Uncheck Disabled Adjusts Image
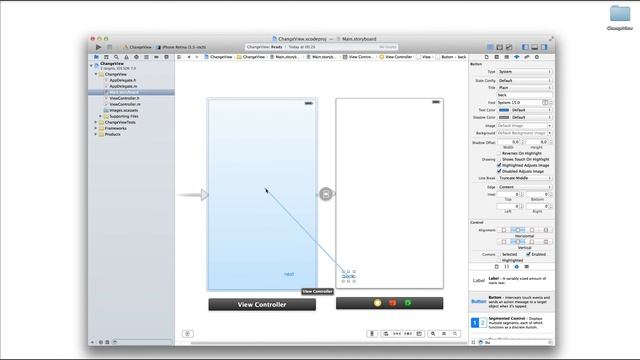Screen dimensions: 640x360 pos(499,171)
